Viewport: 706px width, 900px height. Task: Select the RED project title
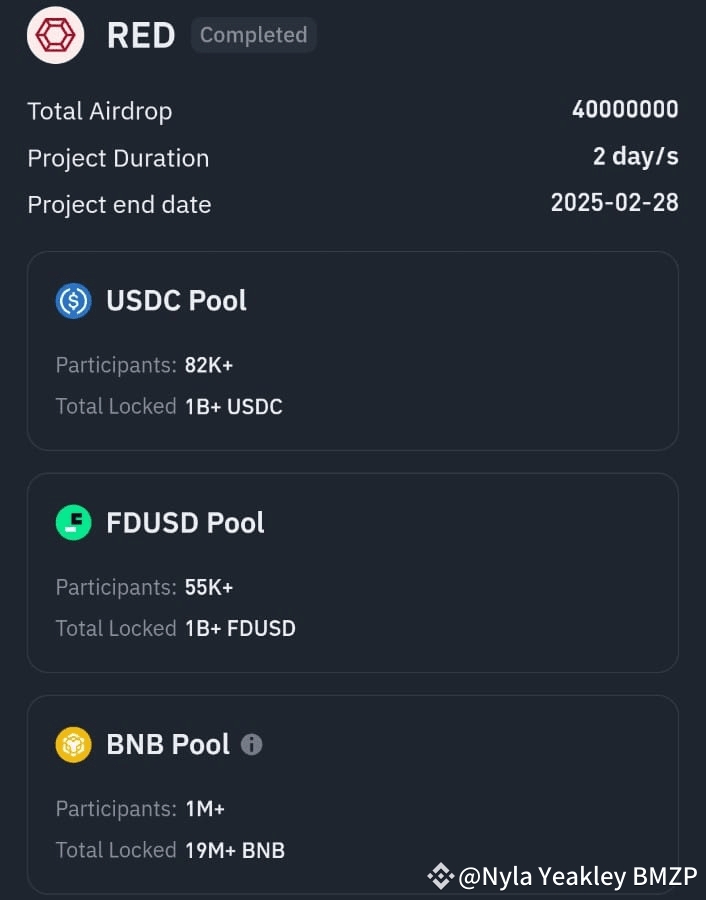click(x=140, y=35)
